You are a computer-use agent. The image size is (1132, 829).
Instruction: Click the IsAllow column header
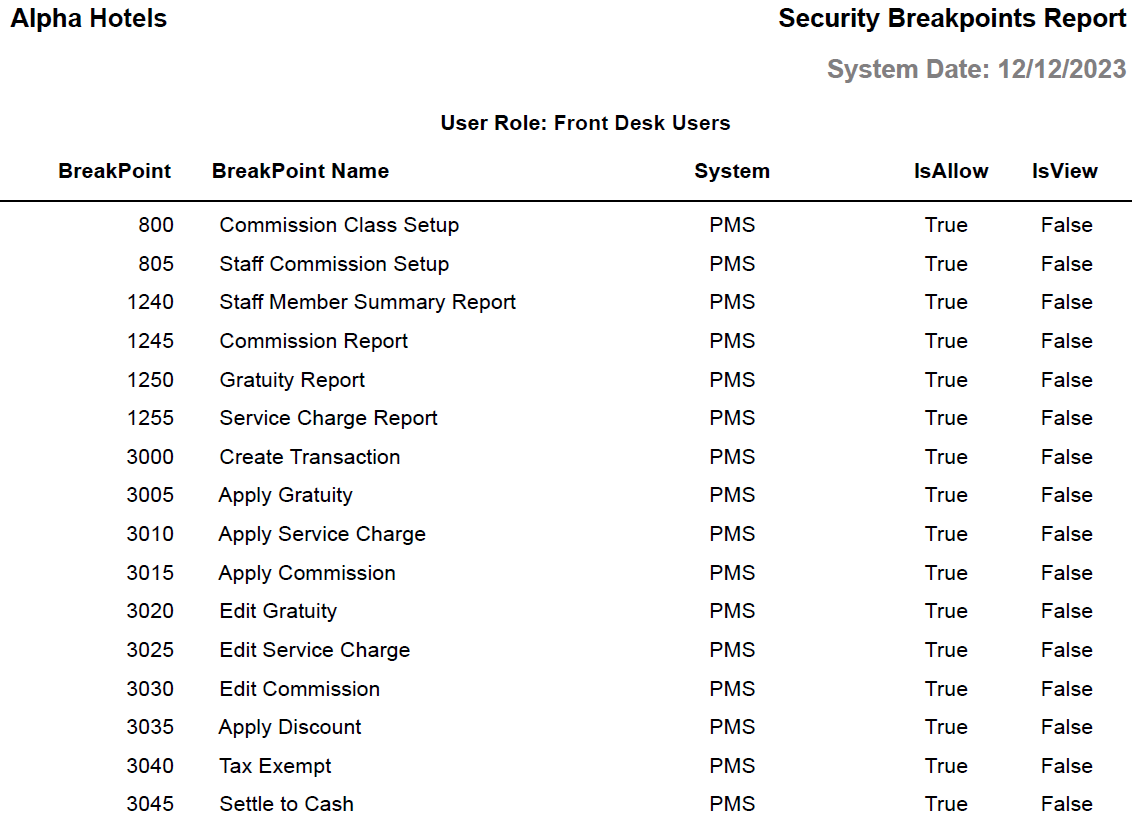point(951,171)
